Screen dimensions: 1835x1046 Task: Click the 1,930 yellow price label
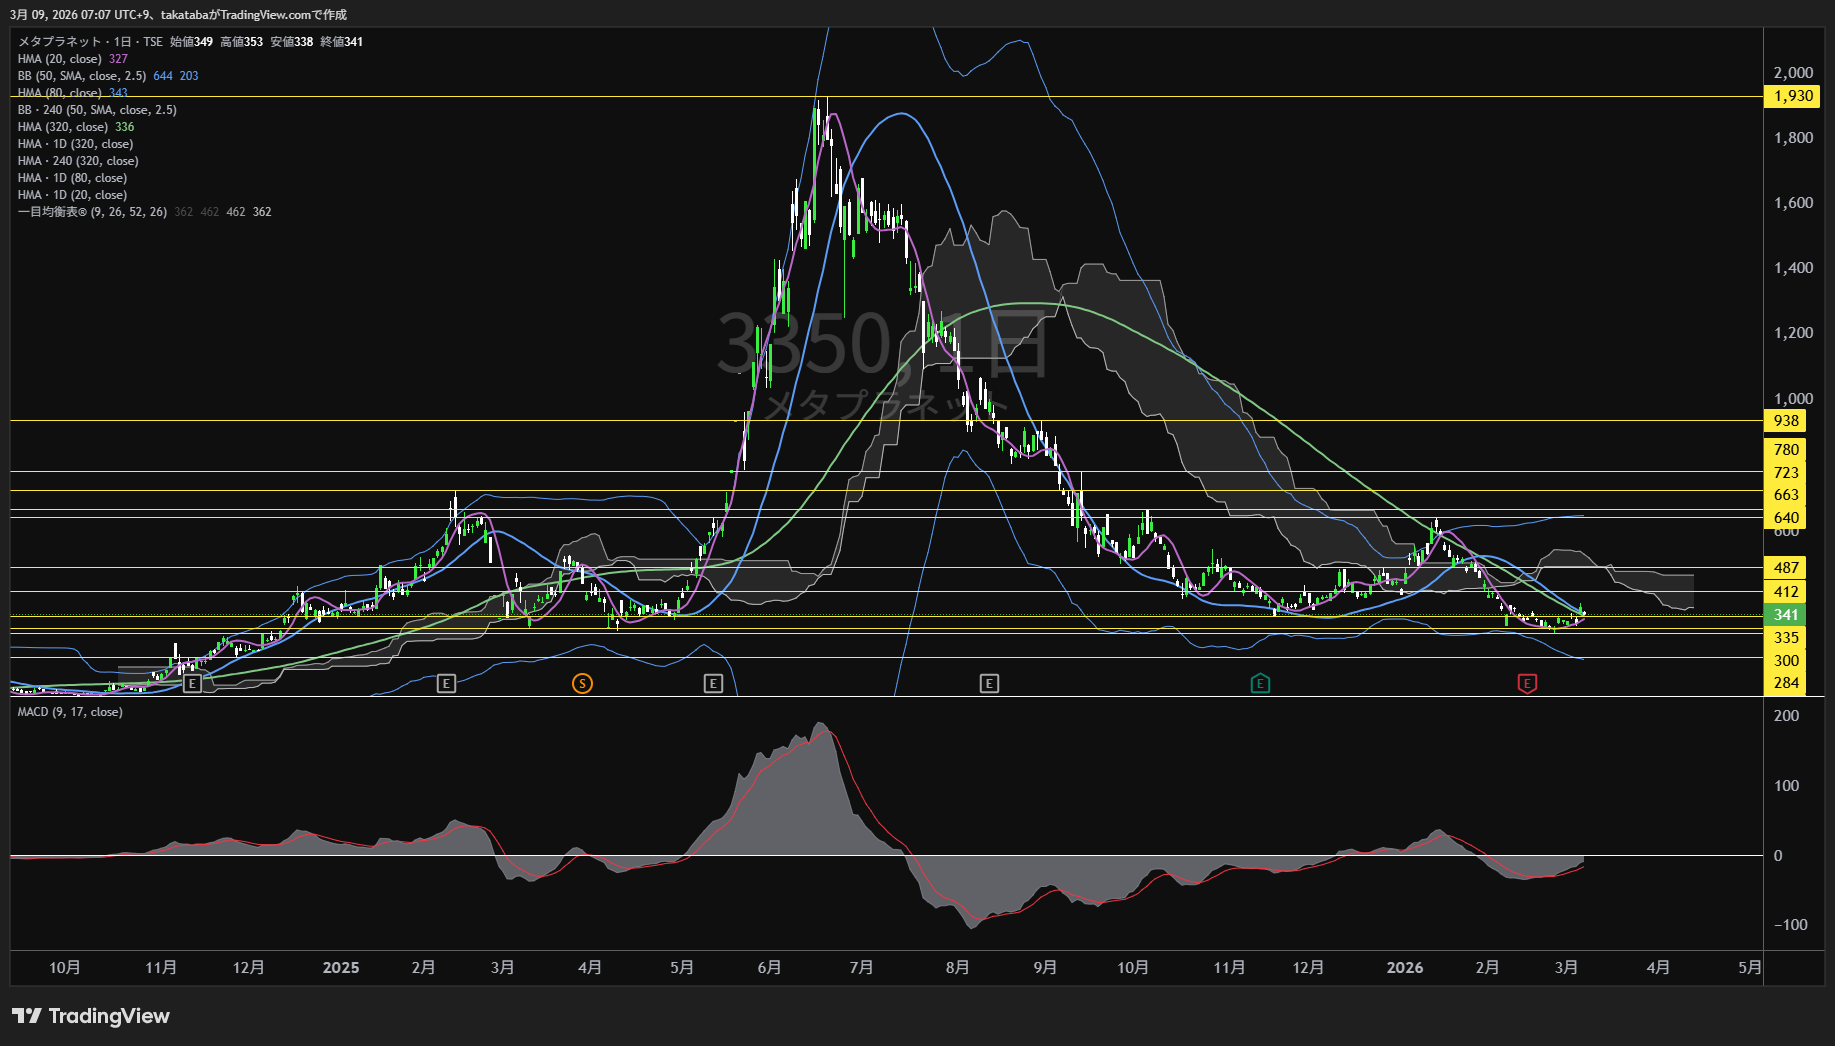(x=1792, y=96)
